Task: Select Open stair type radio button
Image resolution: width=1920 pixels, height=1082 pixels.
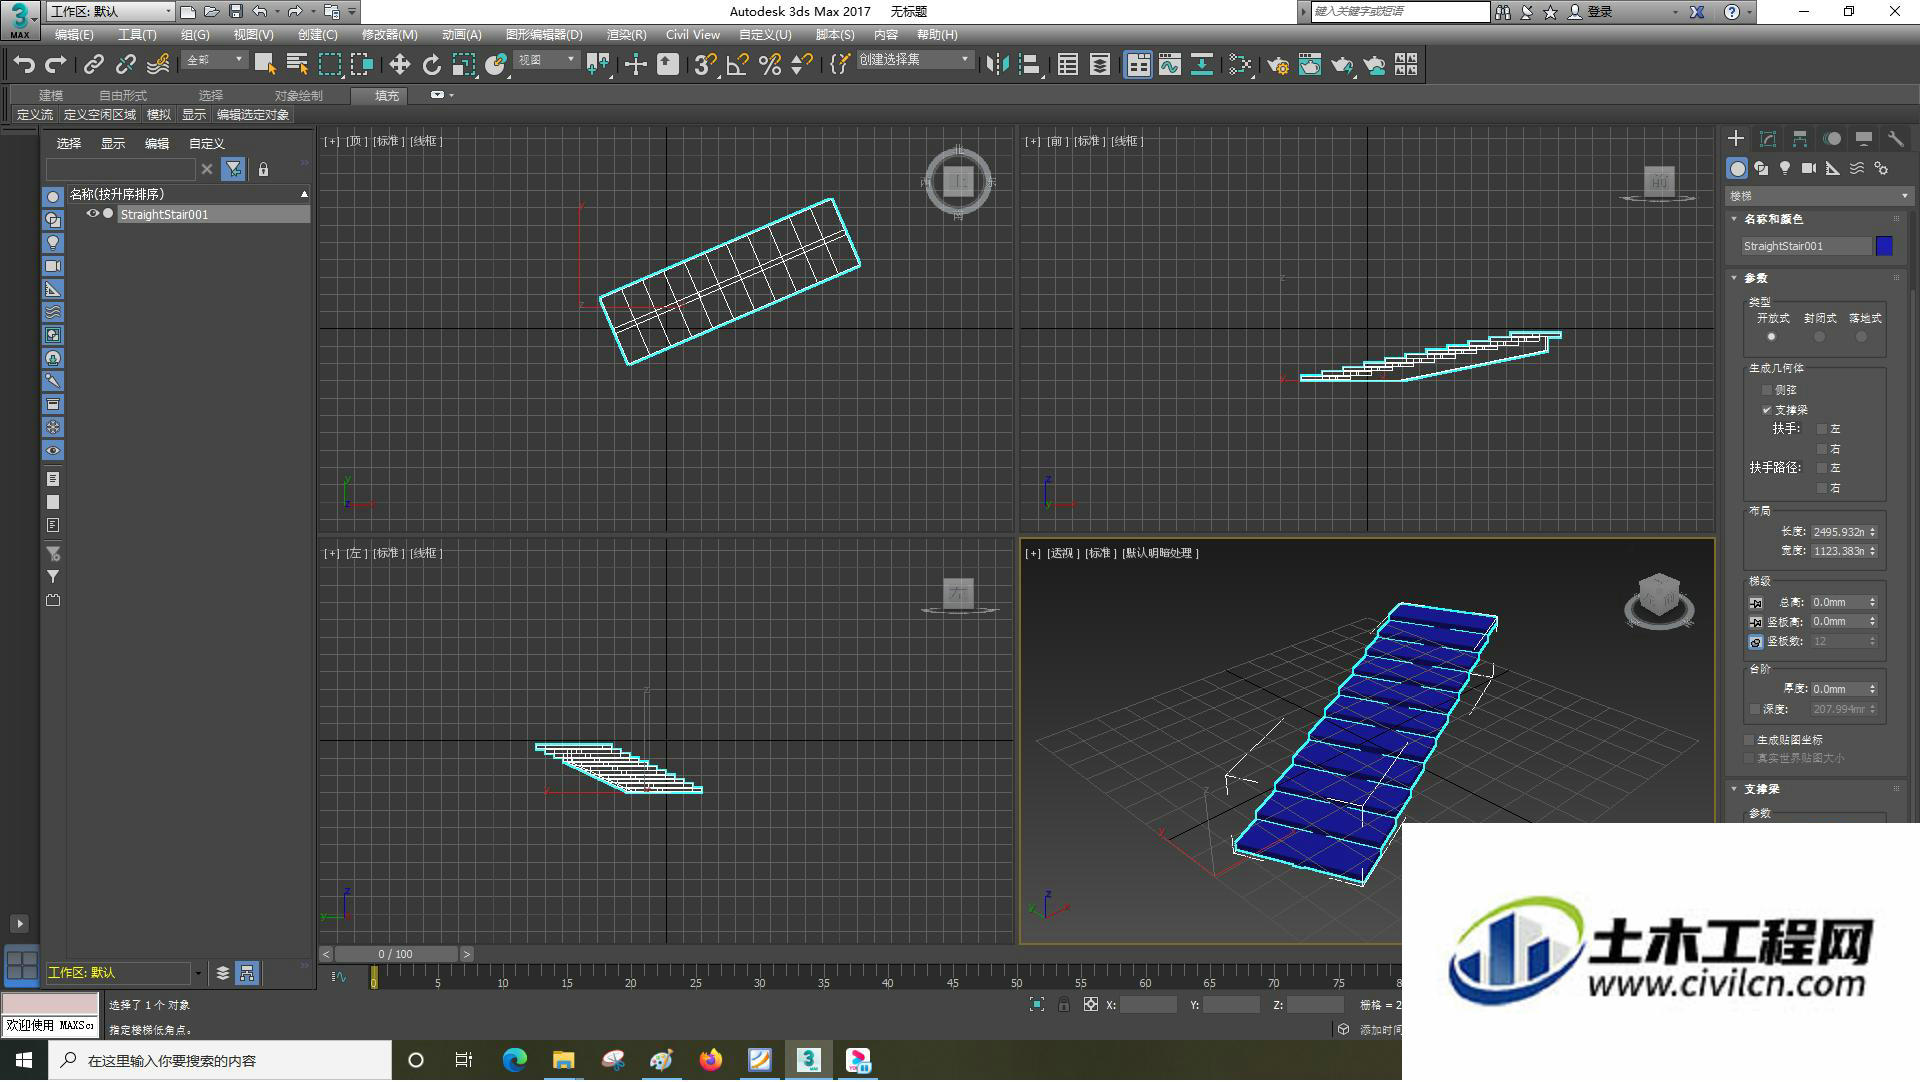Action: pos(1771,337)
